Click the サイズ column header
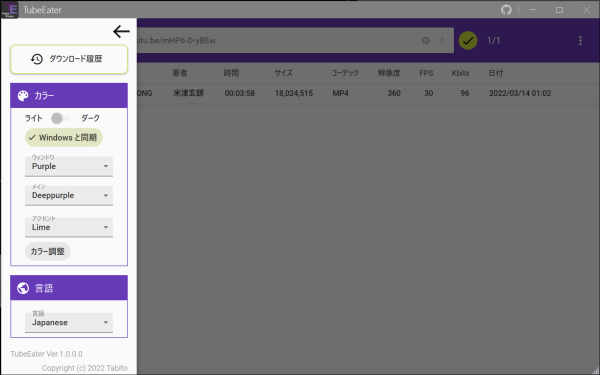The height and width of the screenshot is (375, 600). coord(284,73)
